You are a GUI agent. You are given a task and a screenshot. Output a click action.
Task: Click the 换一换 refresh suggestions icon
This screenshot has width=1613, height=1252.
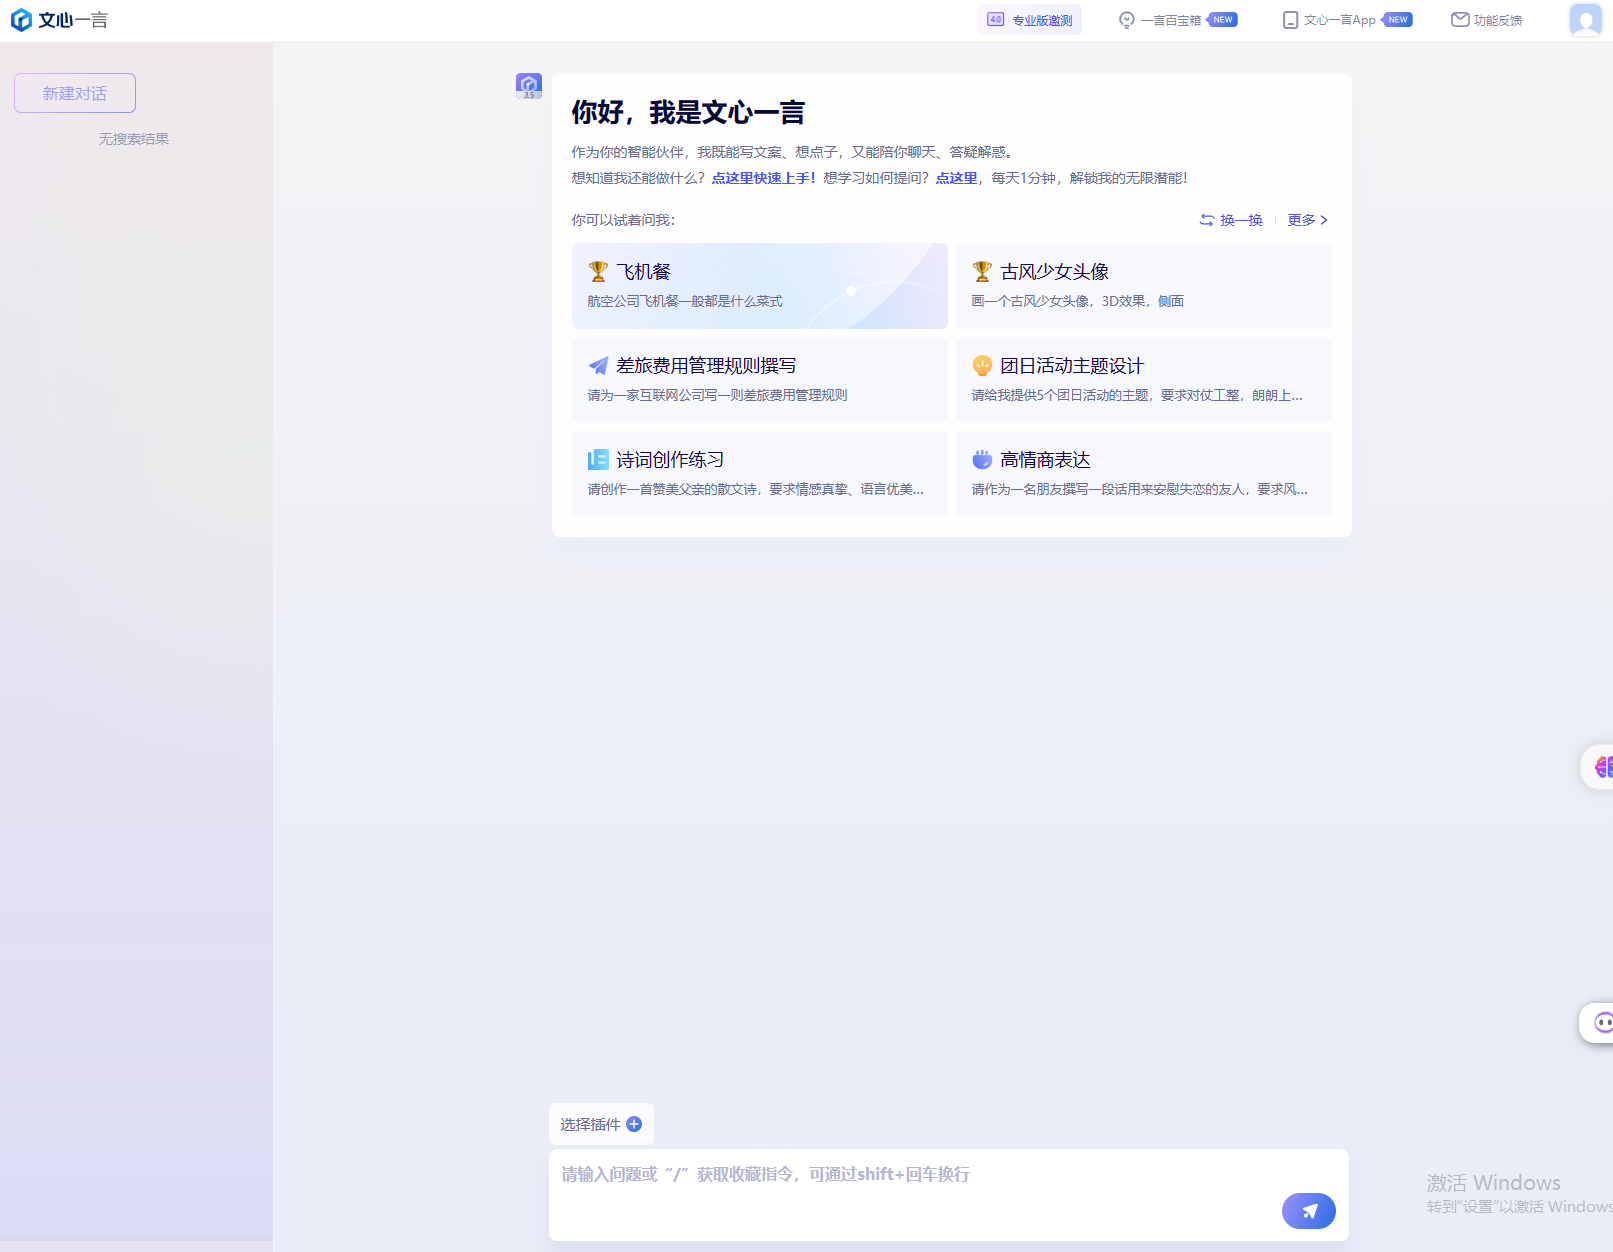[1207, 220]
